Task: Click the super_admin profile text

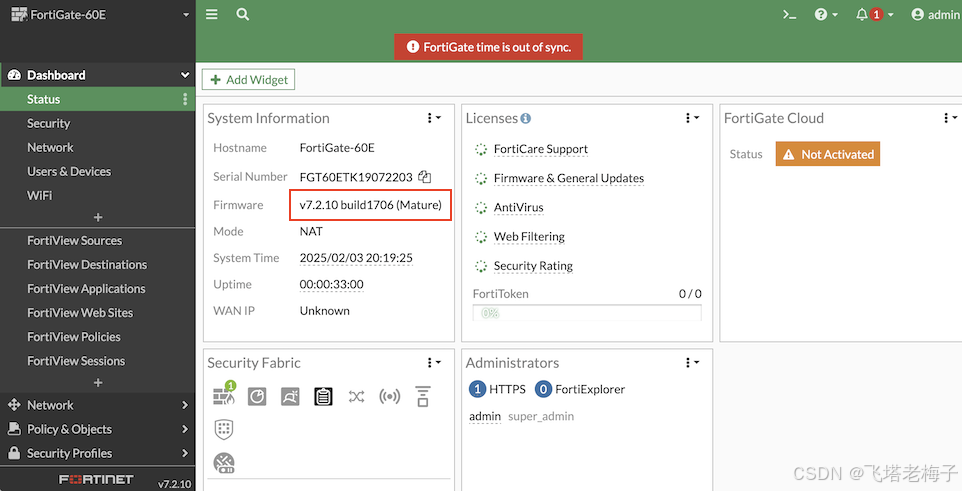Action: click(x=541, y=416)
